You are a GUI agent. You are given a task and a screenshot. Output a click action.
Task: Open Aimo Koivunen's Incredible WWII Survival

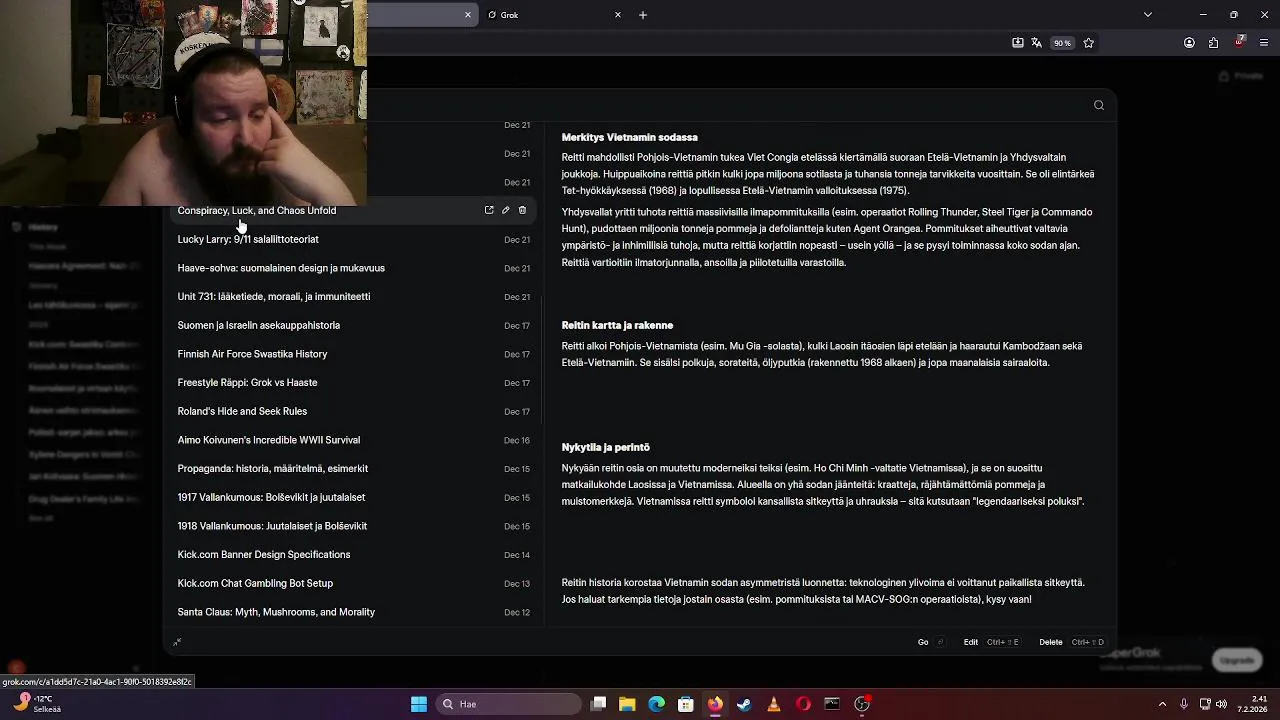269,440
